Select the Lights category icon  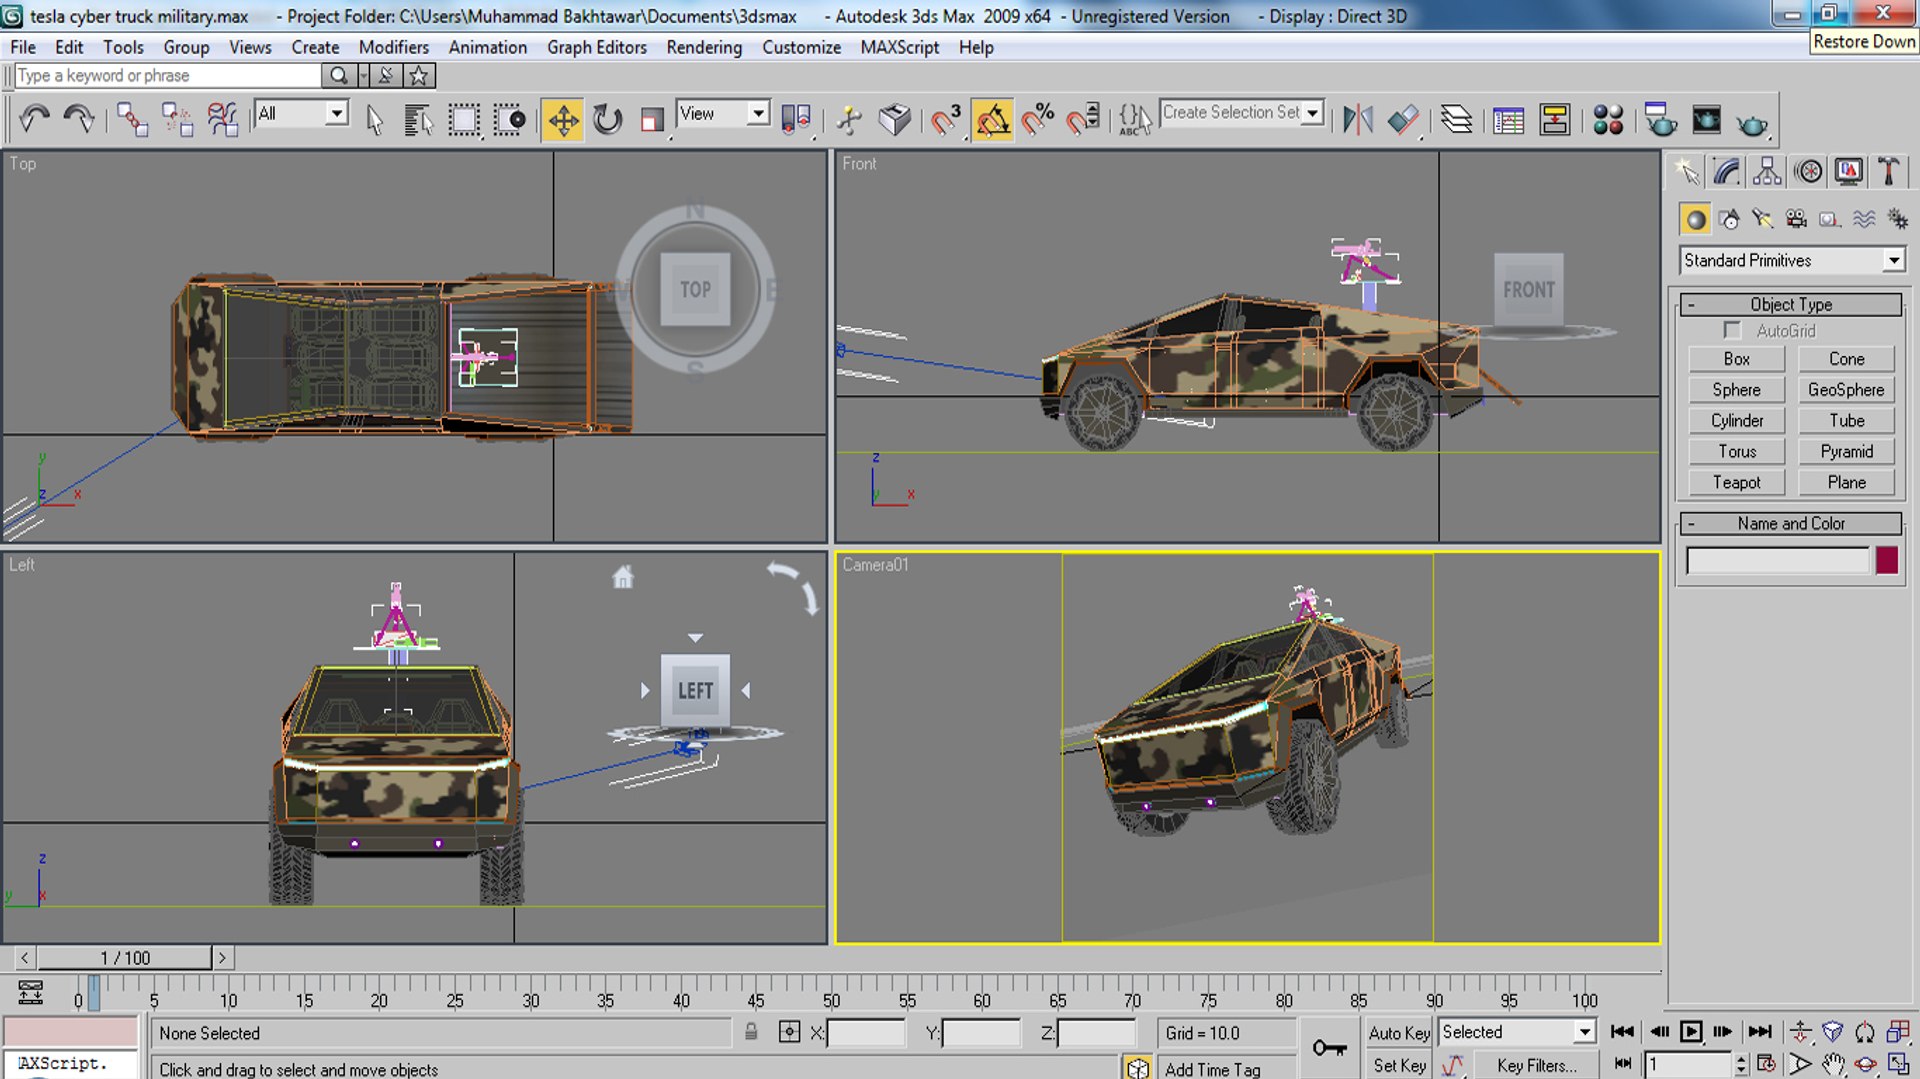coord(1762,218)
